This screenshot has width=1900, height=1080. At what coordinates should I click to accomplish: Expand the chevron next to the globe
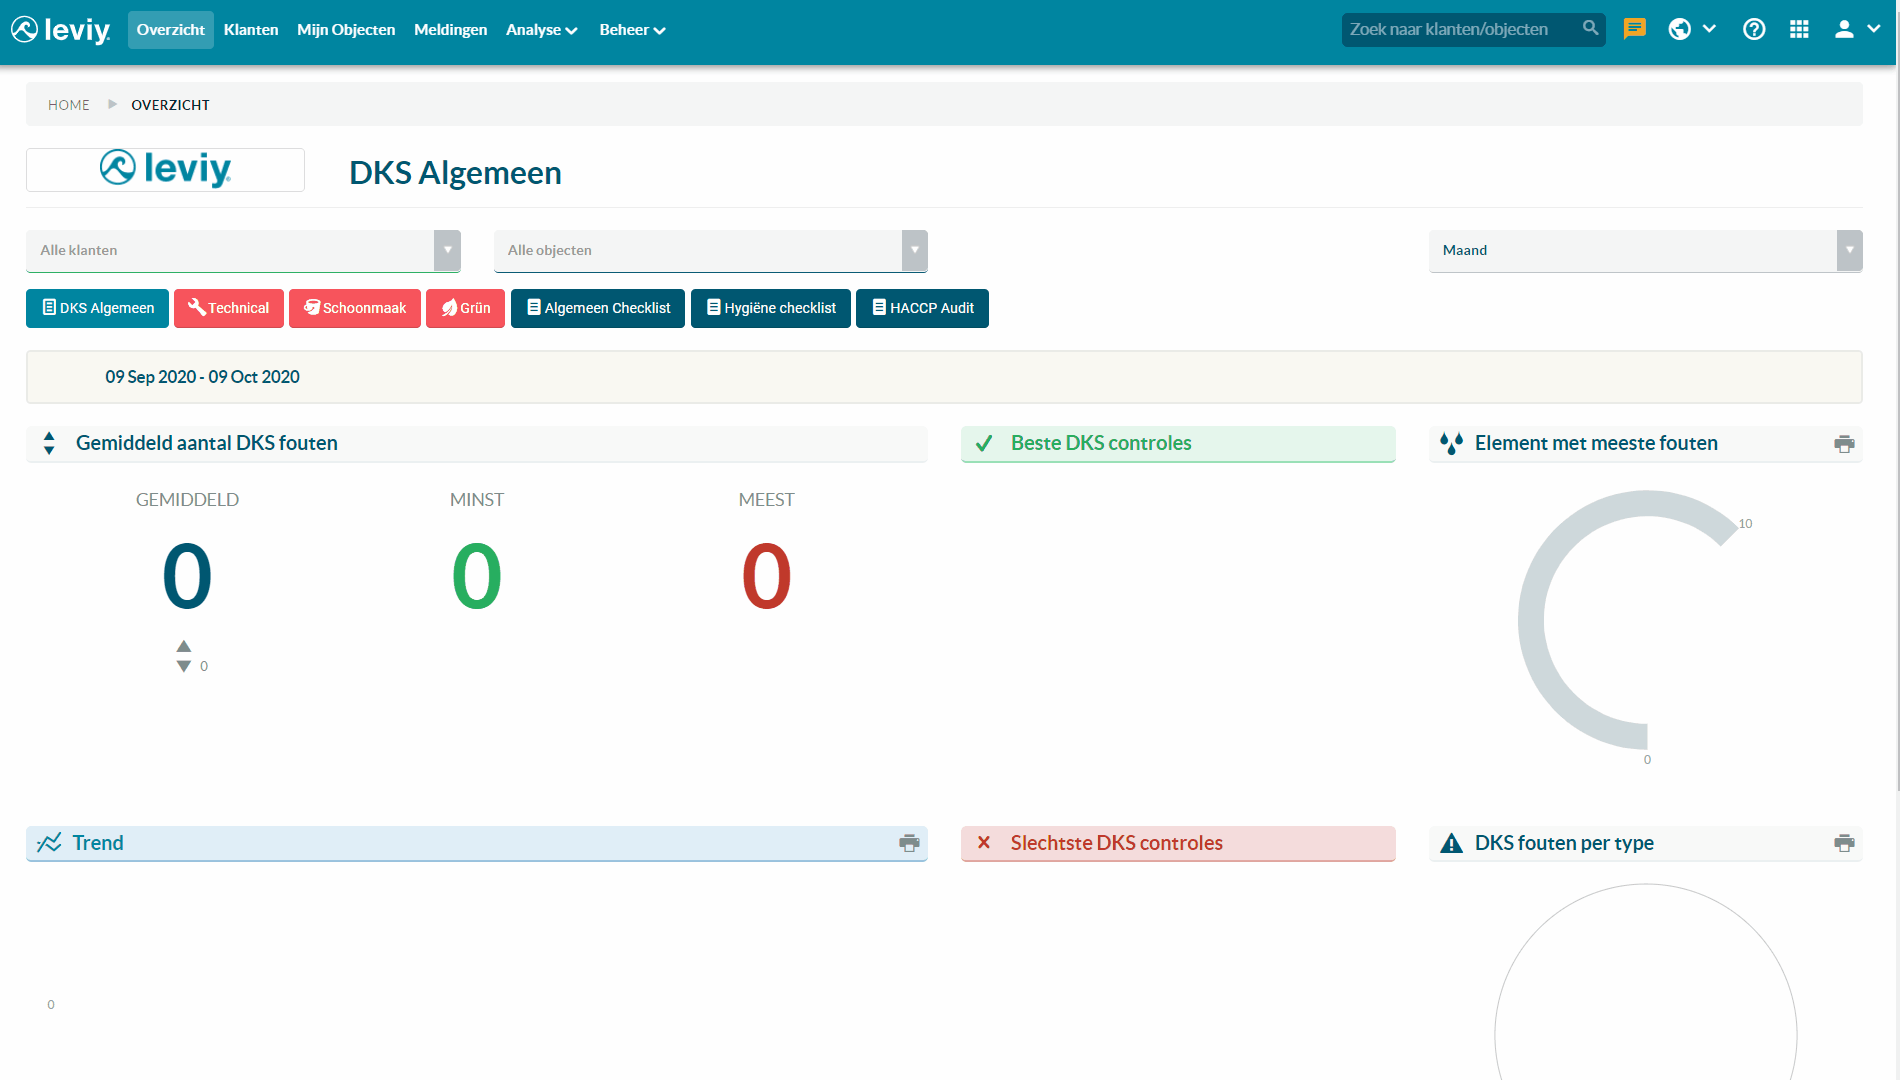(1709, 29)
